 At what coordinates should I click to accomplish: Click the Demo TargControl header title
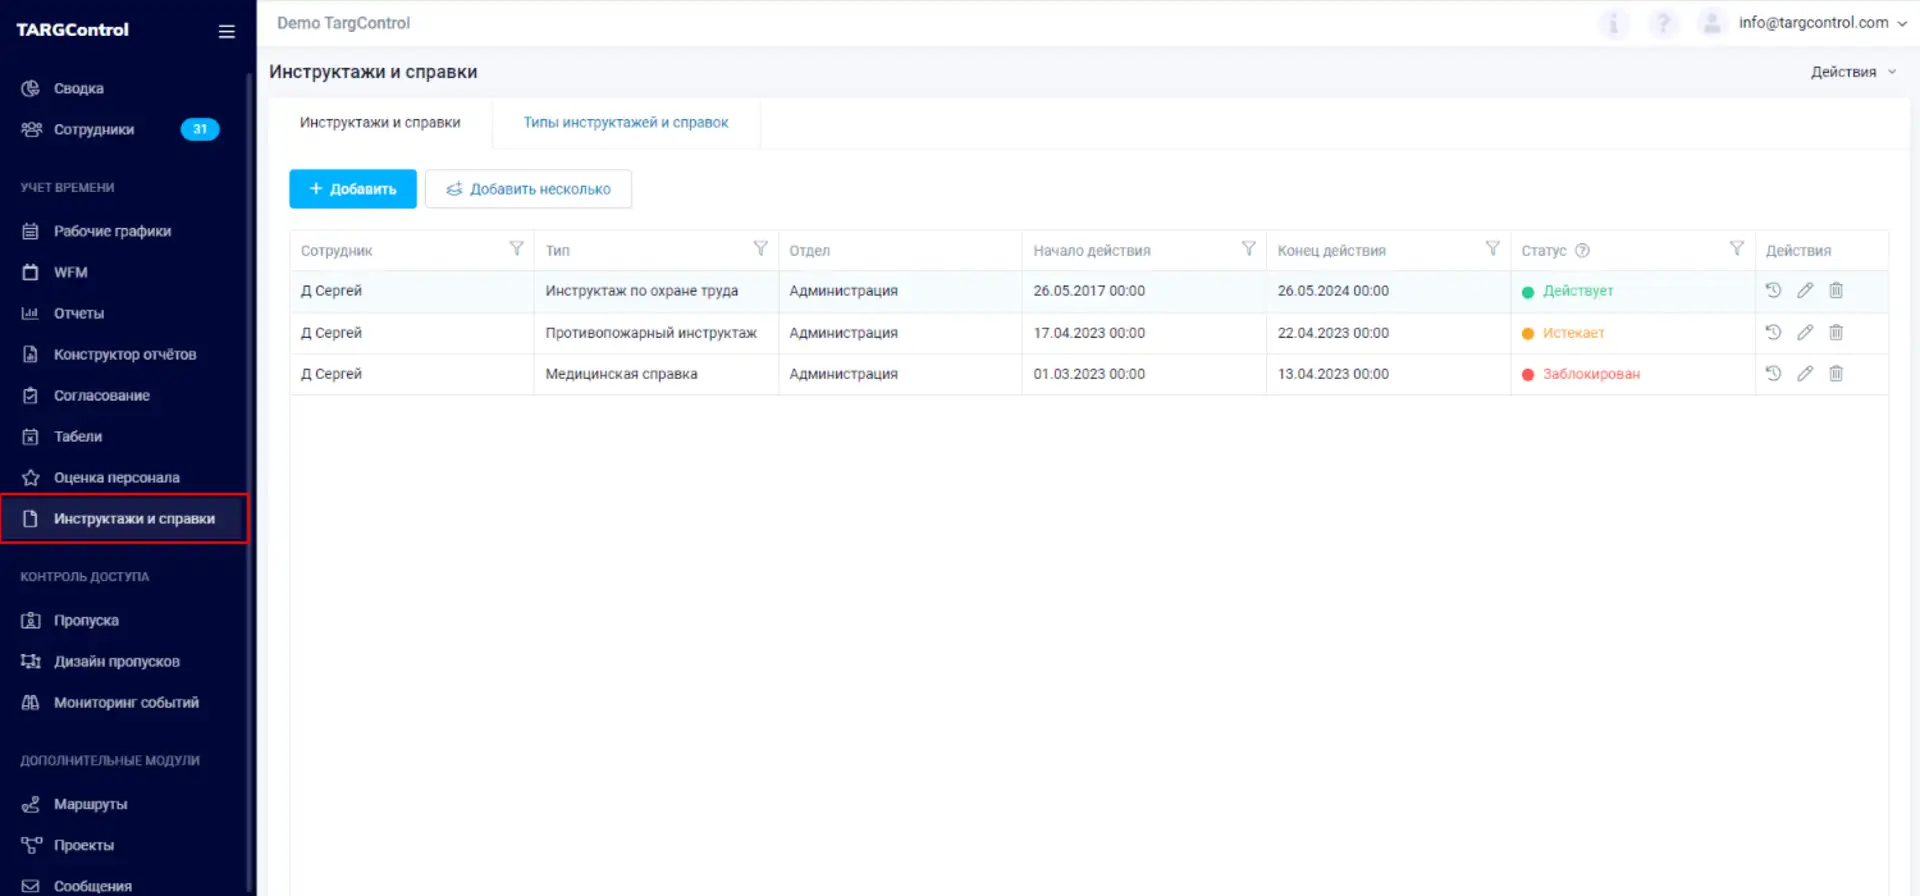[x=343, y=23]
